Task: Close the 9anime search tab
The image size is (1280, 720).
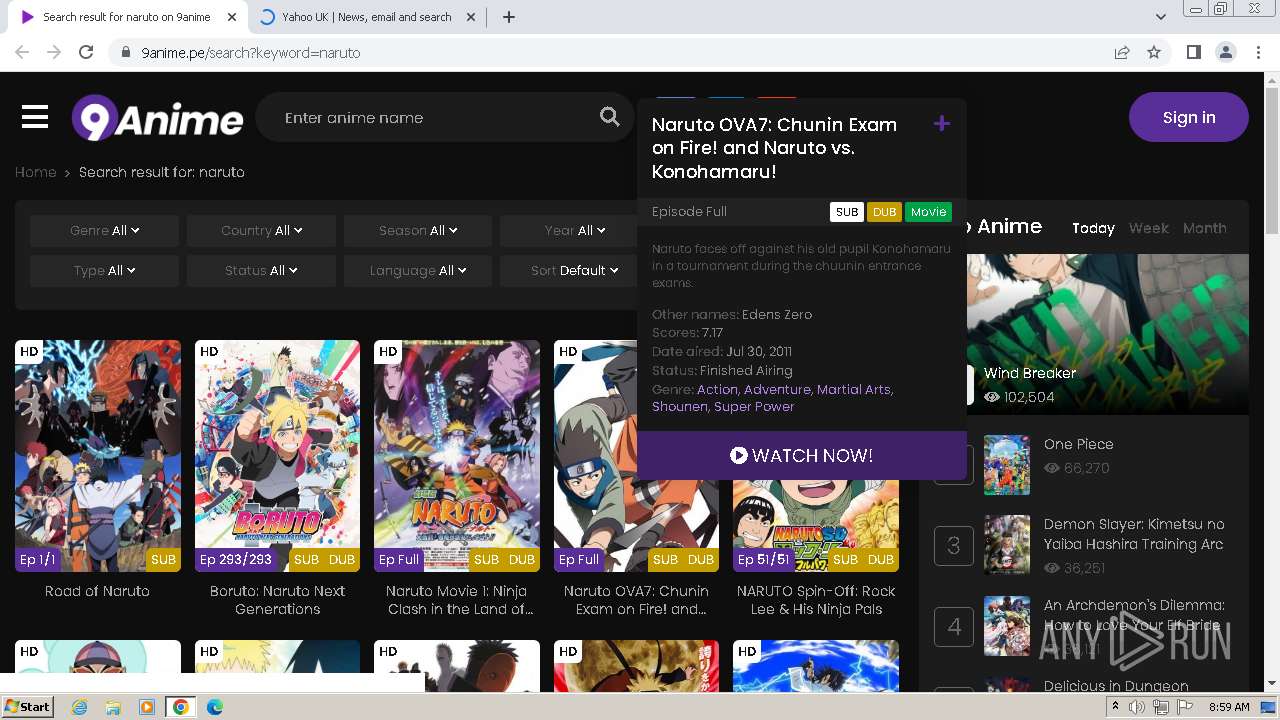Action: pos(232,17)
